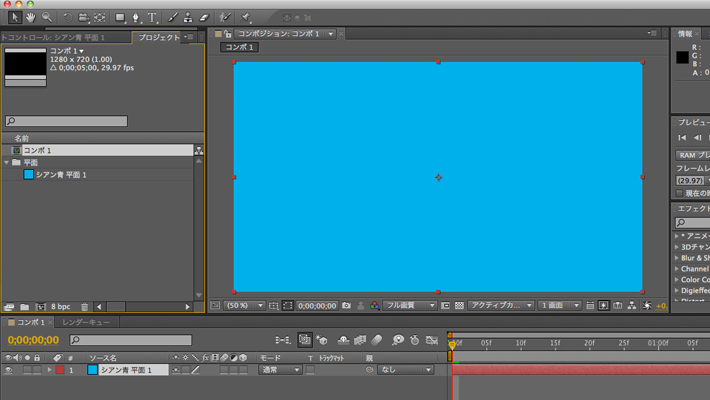Screen dimensions: 710x400
Task: Select the Hand tool in toolbar
Action: coord(31,17)
